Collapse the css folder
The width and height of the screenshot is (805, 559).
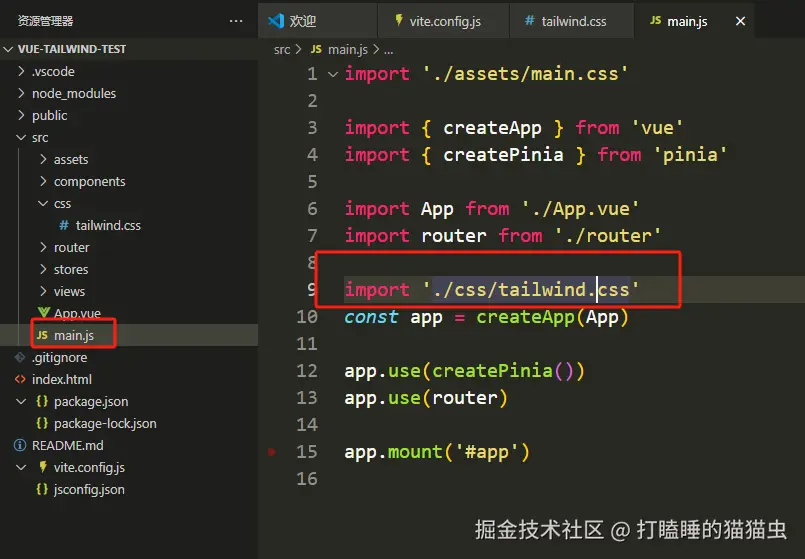43,203
